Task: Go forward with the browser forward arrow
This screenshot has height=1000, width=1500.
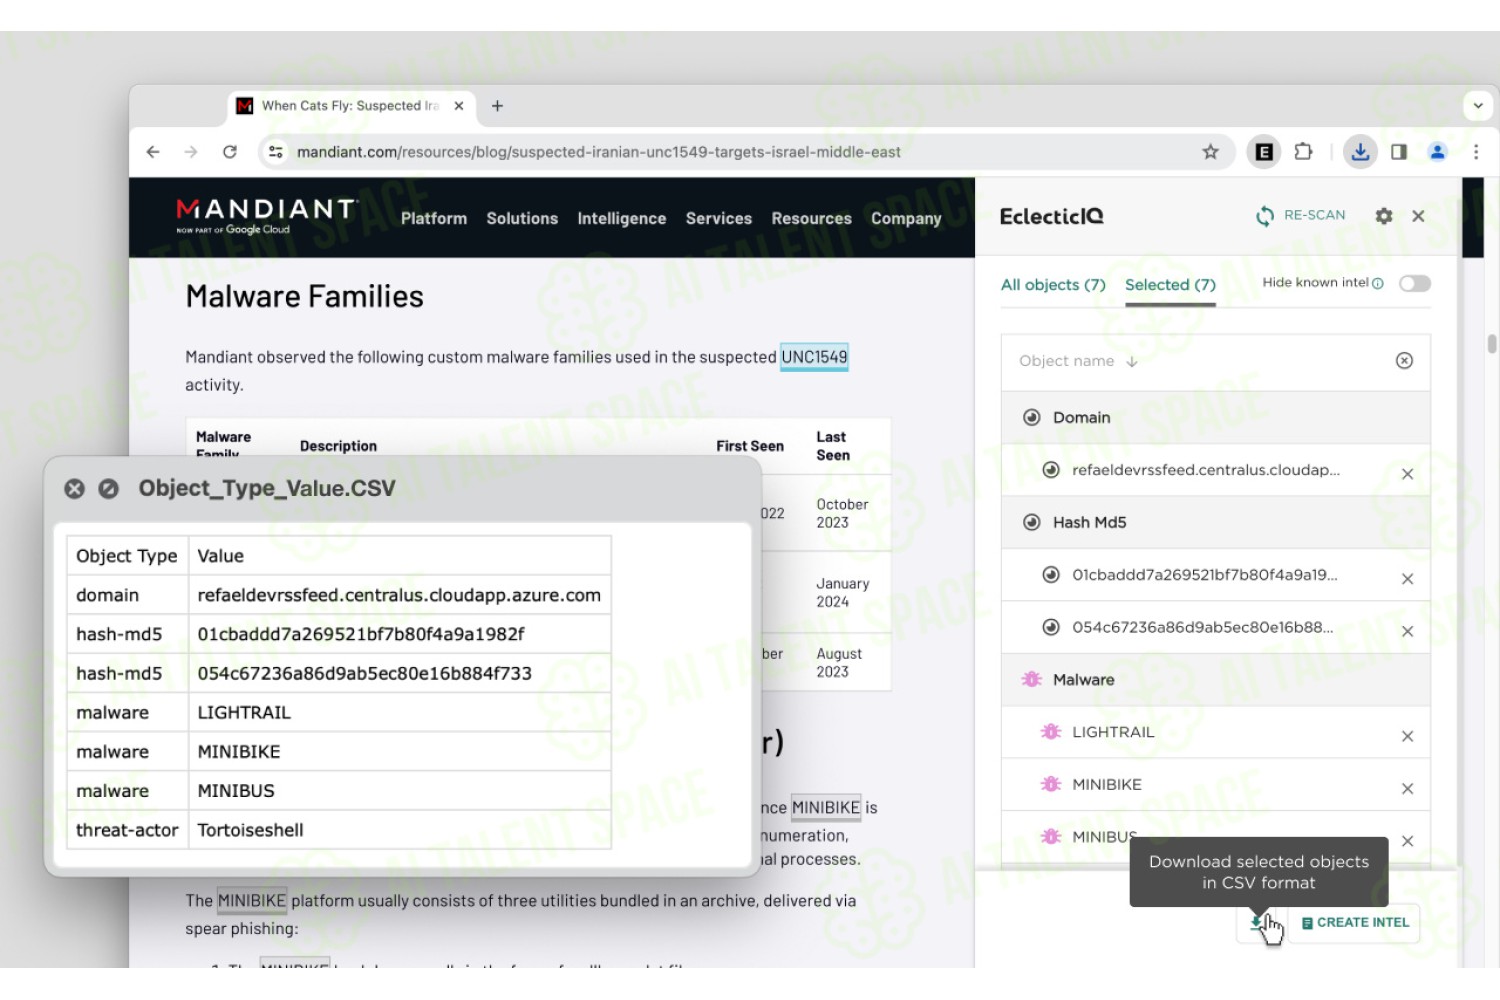Action: click(191, 152)
